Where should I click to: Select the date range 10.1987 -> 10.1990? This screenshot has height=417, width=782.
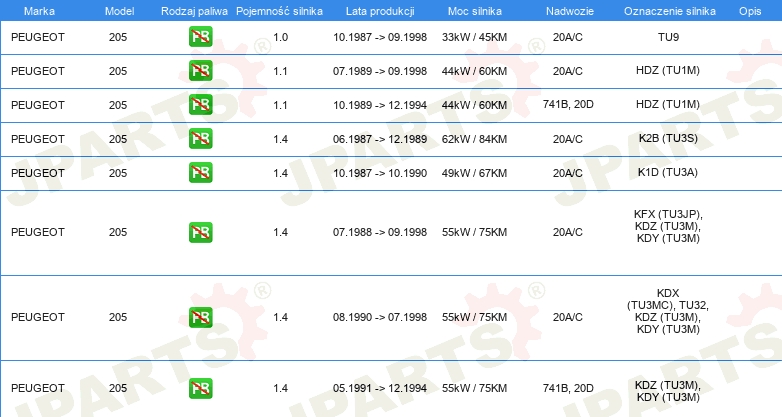pyautogui.click(x=380, y=173)
